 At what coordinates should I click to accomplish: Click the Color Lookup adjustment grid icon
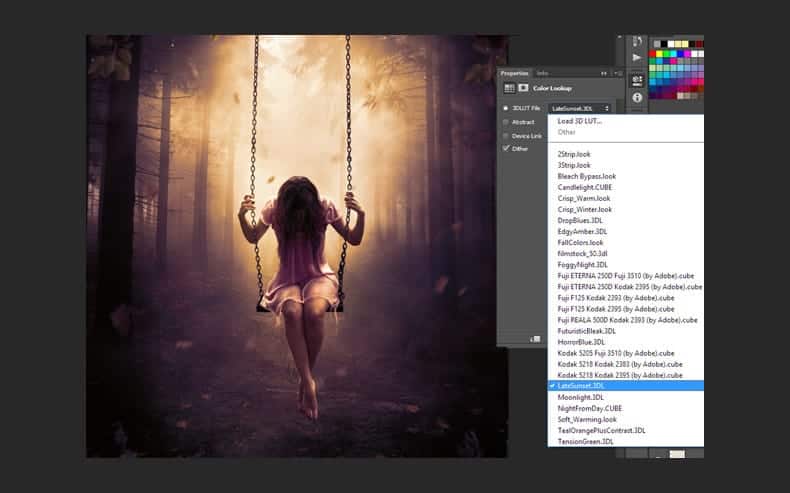509,88
